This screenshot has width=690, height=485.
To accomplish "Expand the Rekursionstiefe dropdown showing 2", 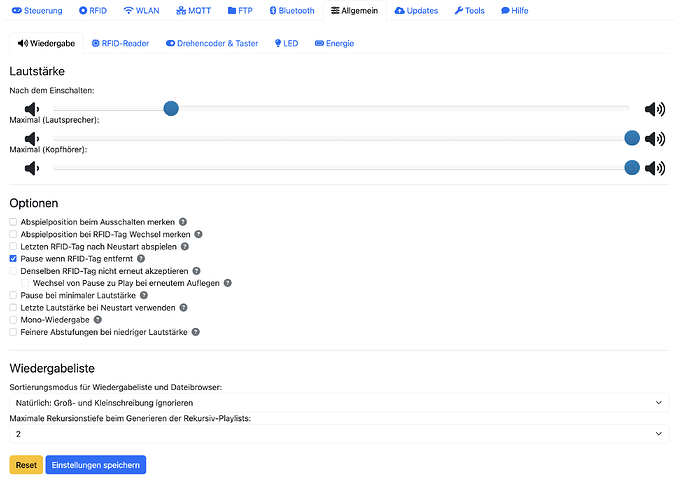I will point(339,434).
